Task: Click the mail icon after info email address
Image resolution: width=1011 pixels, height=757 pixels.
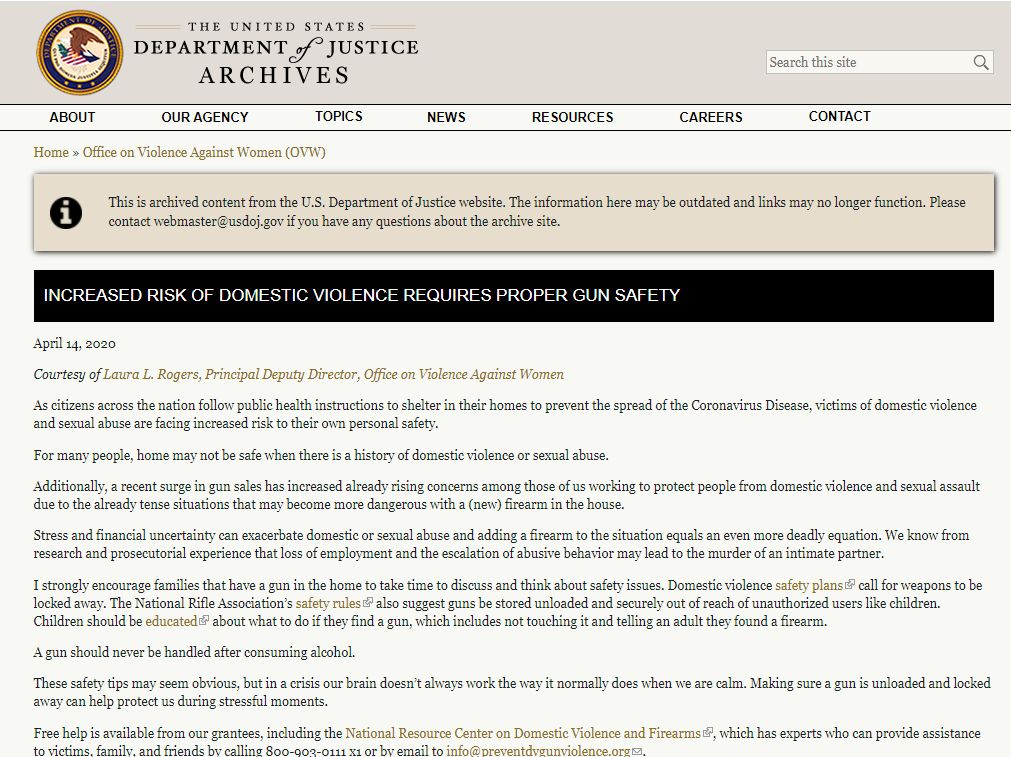Action: 637,751
